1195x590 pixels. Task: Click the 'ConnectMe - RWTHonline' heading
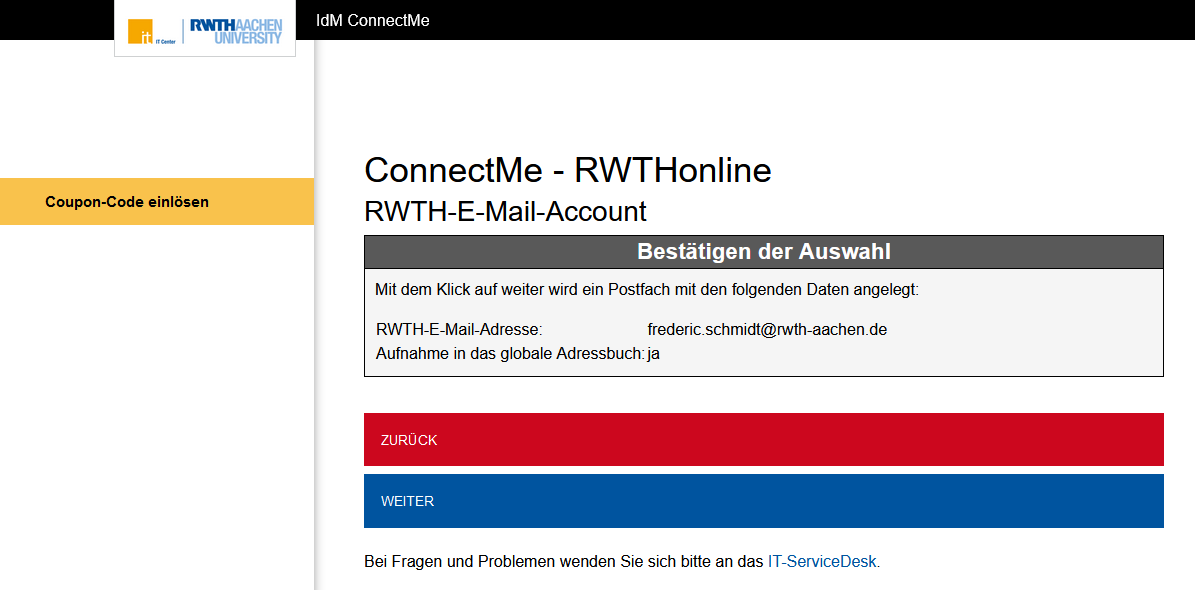568,170
